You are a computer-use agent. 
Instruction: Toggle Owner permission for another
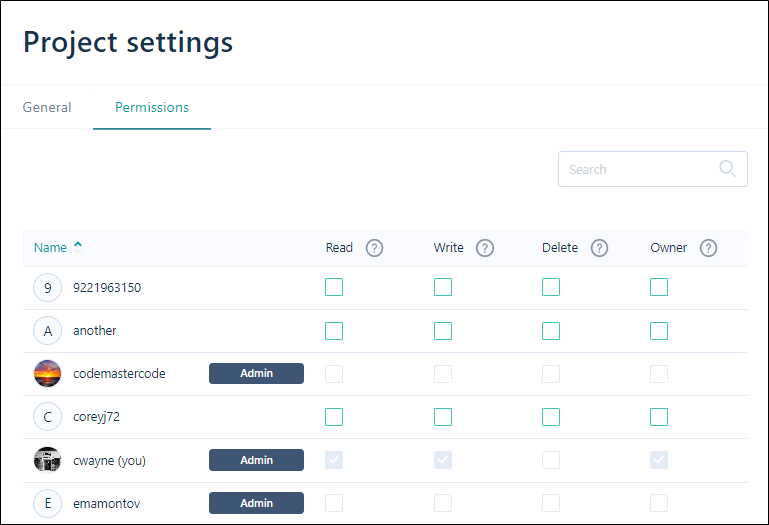click(659, 331)
